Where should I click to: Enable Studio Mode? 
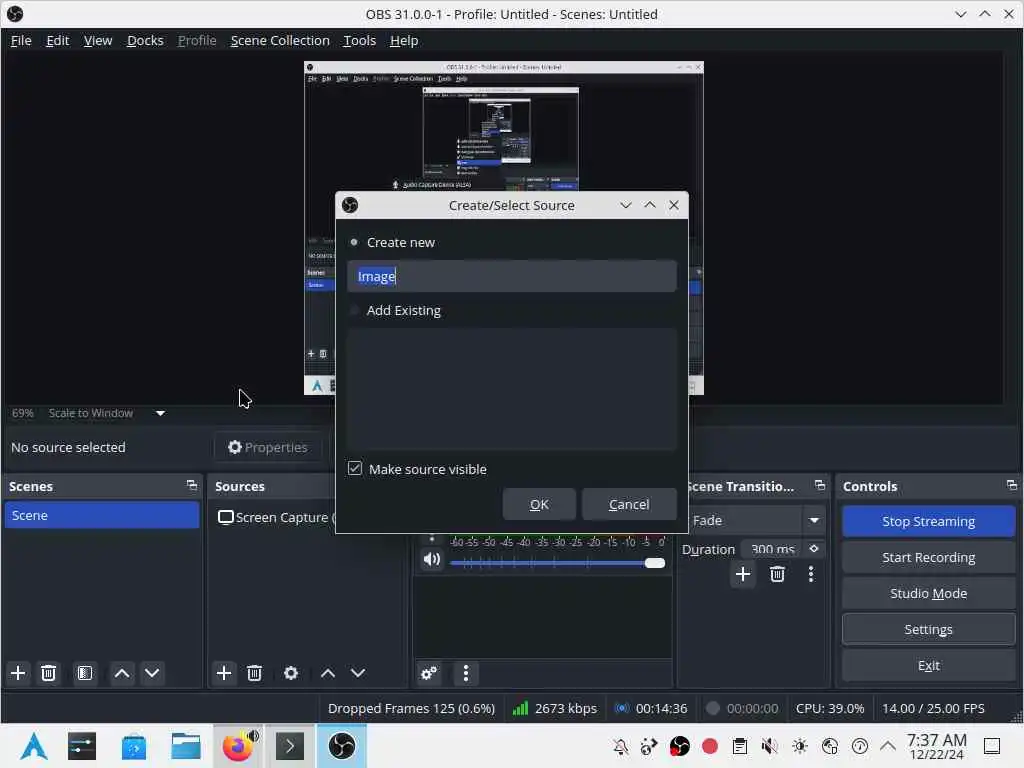928,593
